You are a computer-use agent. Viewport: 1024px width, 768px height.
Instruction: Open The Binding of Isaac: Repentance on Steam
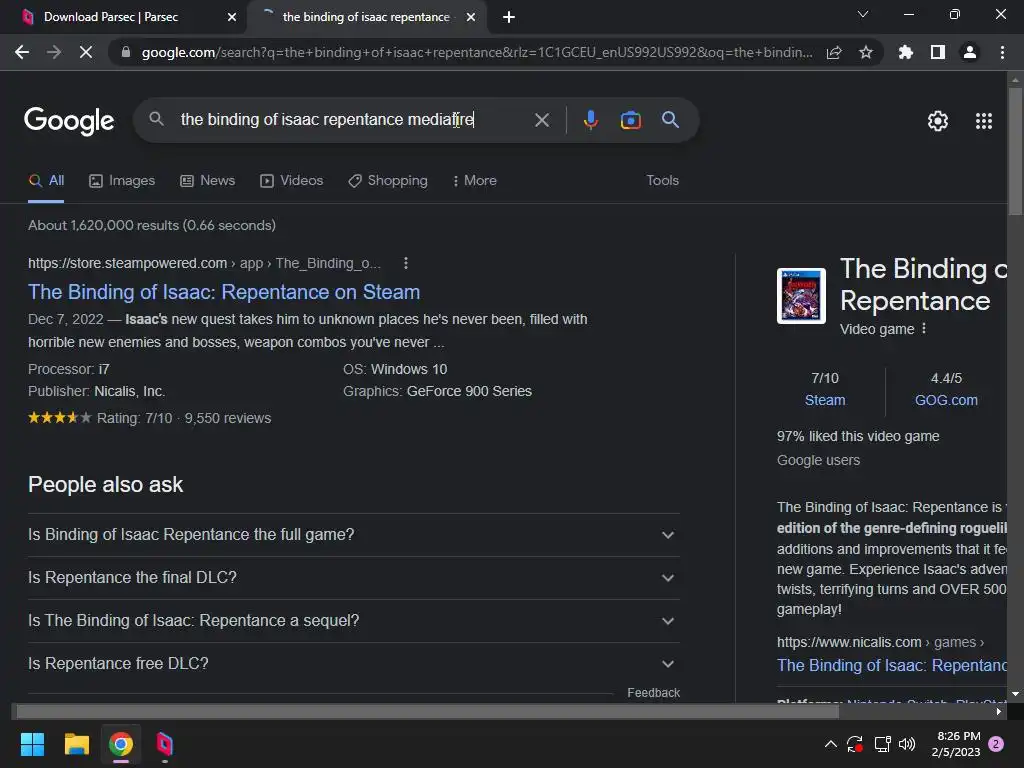224,292
